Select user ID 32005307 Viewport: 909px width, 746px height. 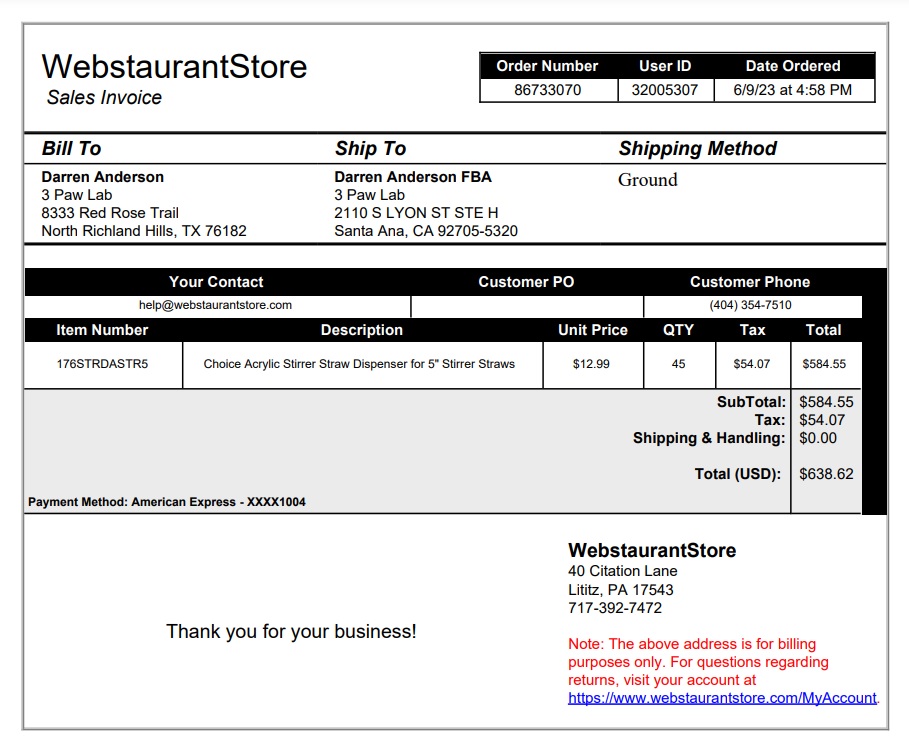[x=664, y=90]
